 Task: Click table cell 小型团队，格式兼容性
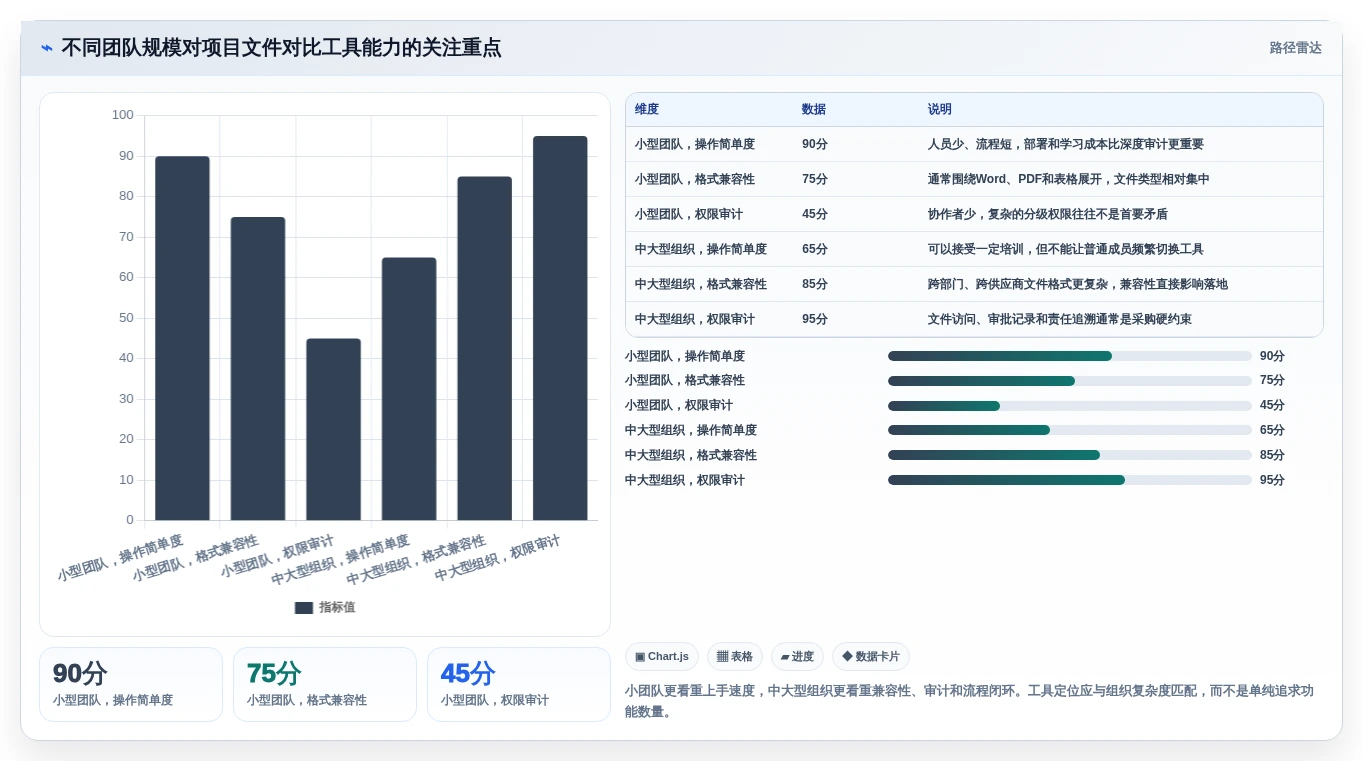click(695, 179)
